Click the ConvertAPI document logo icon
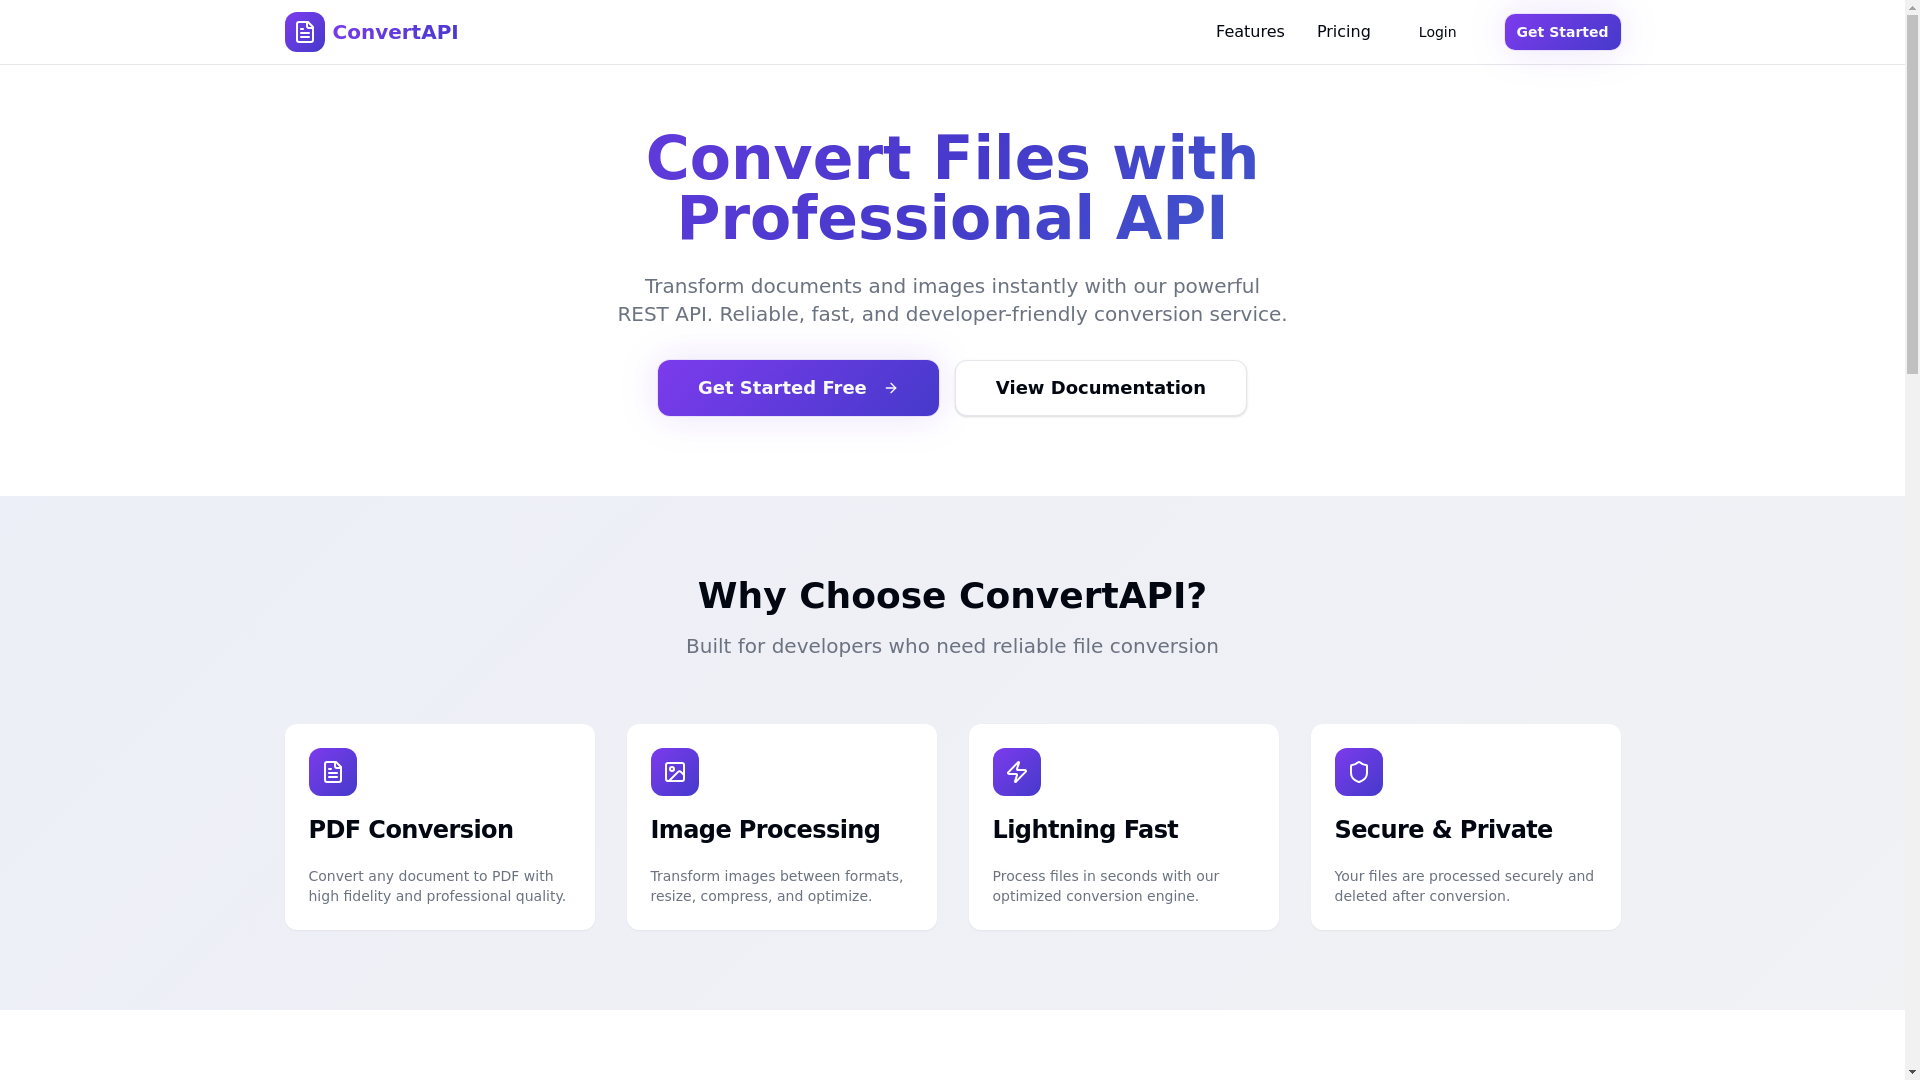Screen dimensions: 1920x1080 coord(304,32)
